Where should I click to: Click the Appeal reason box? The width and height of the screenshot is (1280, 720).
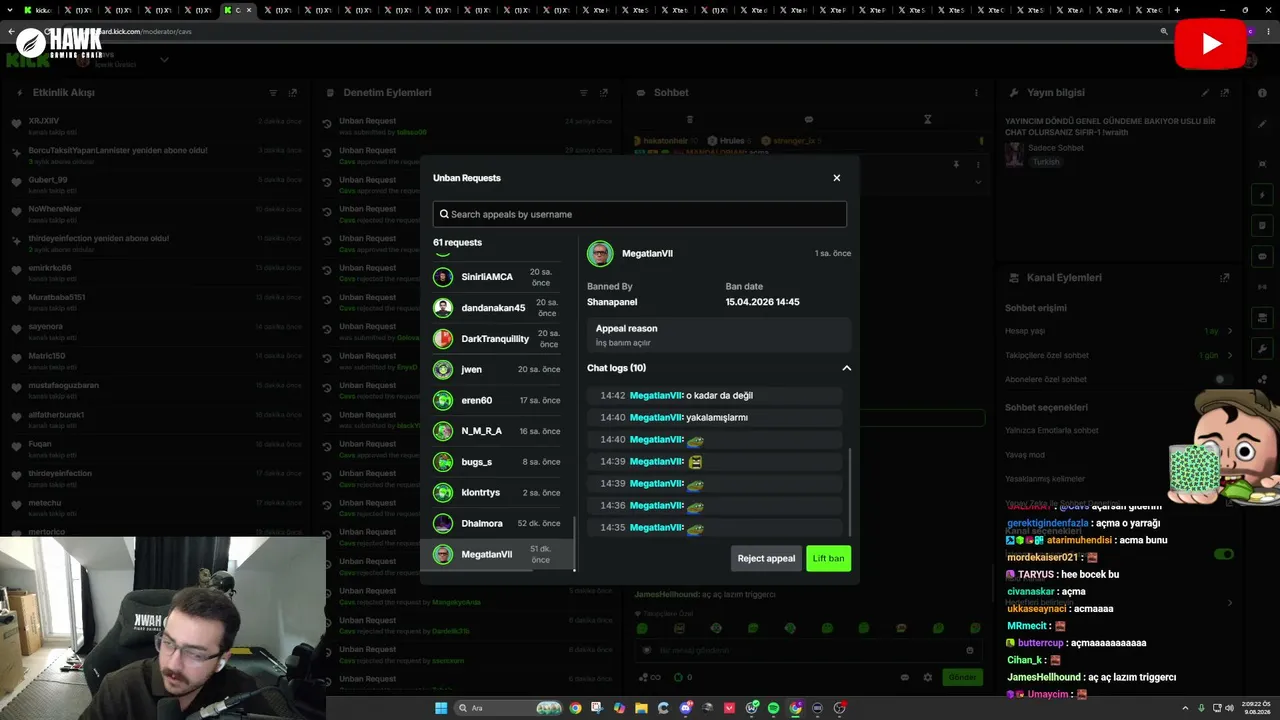coord(719,335)
